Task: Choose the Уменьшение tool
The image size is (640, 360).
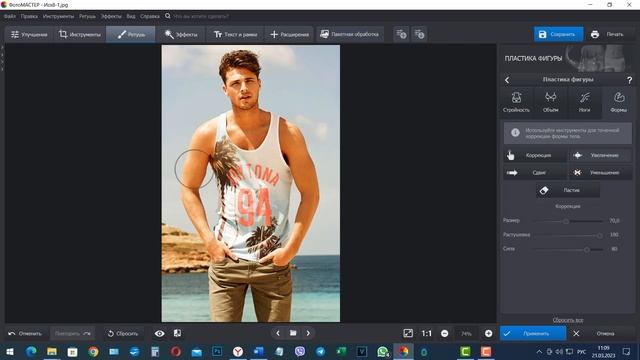Action: (x=600, y=173)
